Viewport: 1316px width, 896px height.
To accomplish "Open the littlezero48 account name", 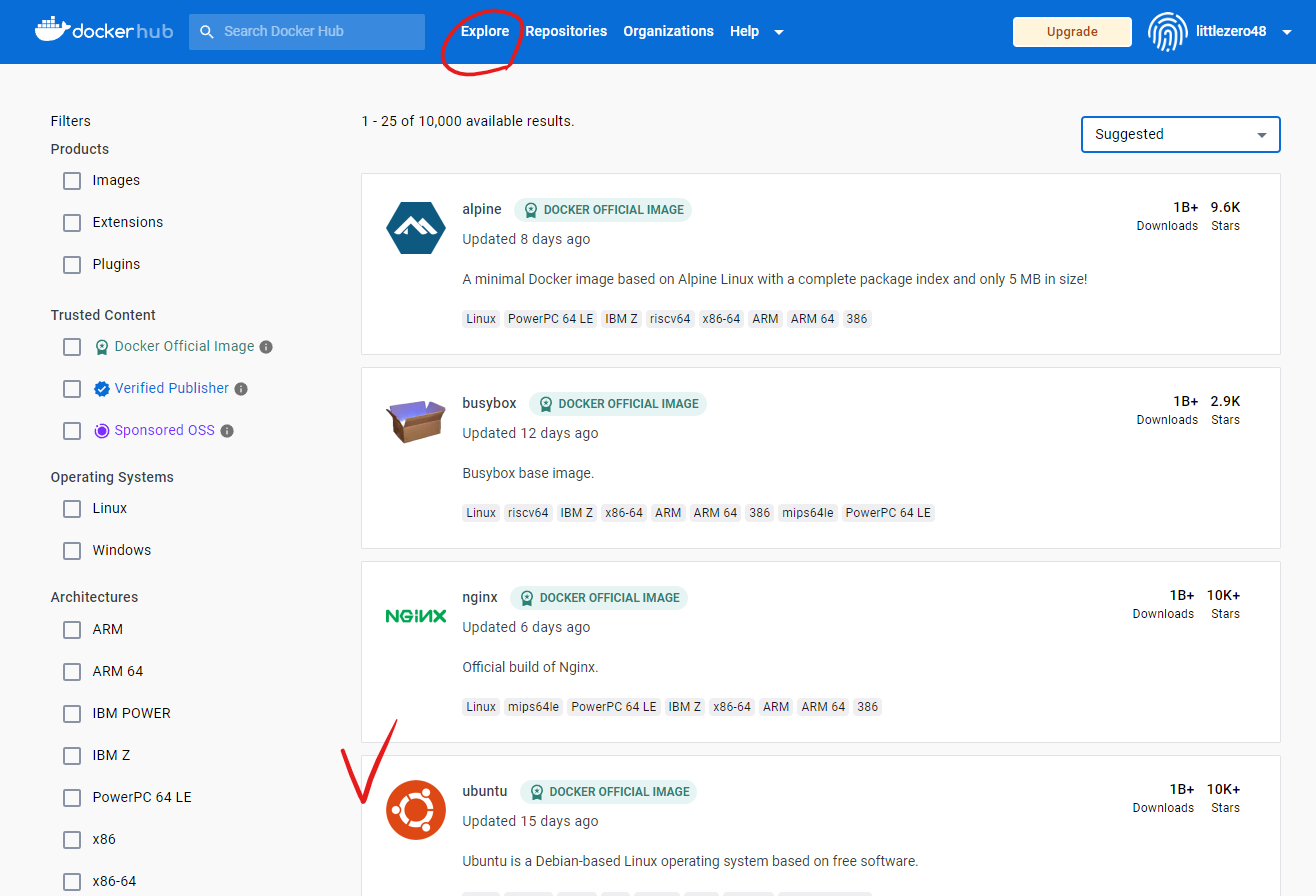I will point(1231,31).
